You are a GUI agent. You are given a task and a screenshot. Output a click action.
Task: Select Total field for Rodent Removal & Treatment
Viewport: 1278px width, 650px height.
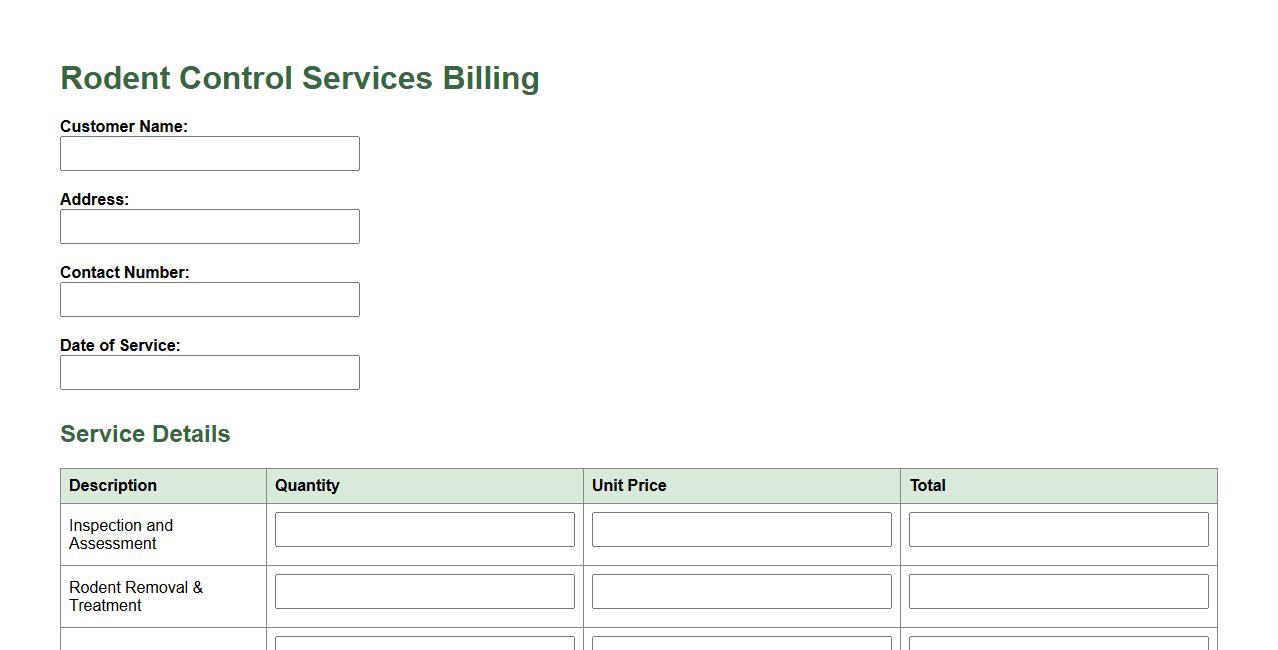pos(1058,592)
